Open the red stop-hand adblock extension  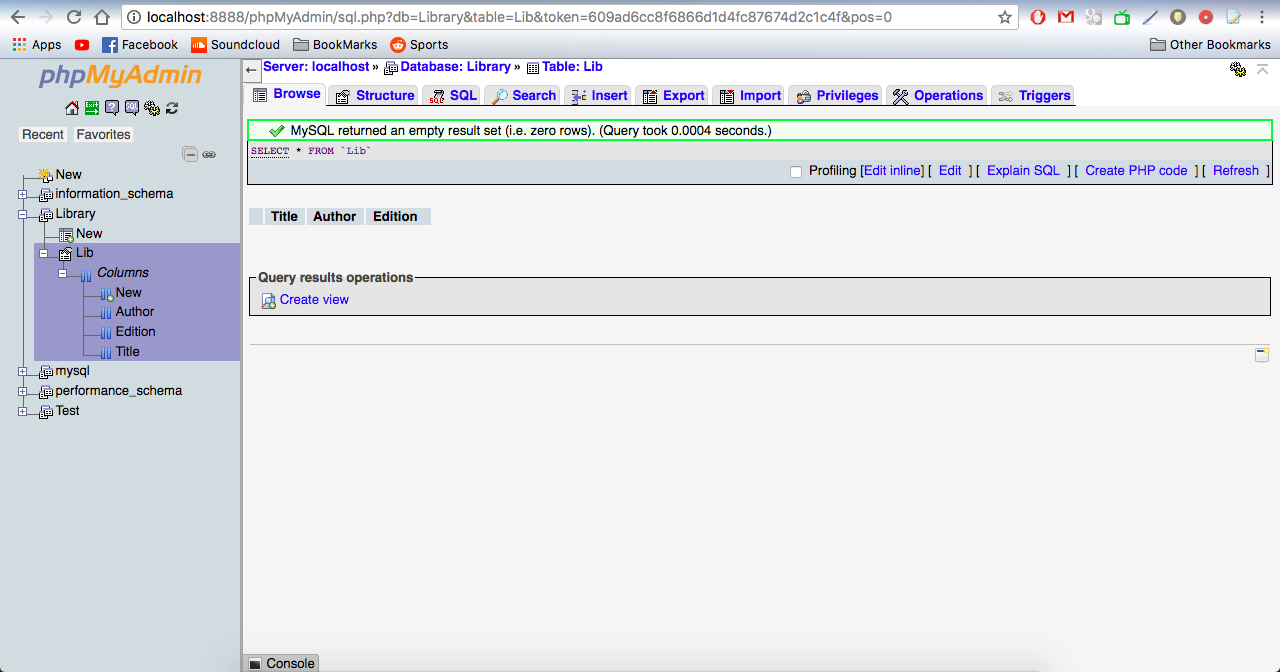pyautogui.click(x=1038, y=17)
